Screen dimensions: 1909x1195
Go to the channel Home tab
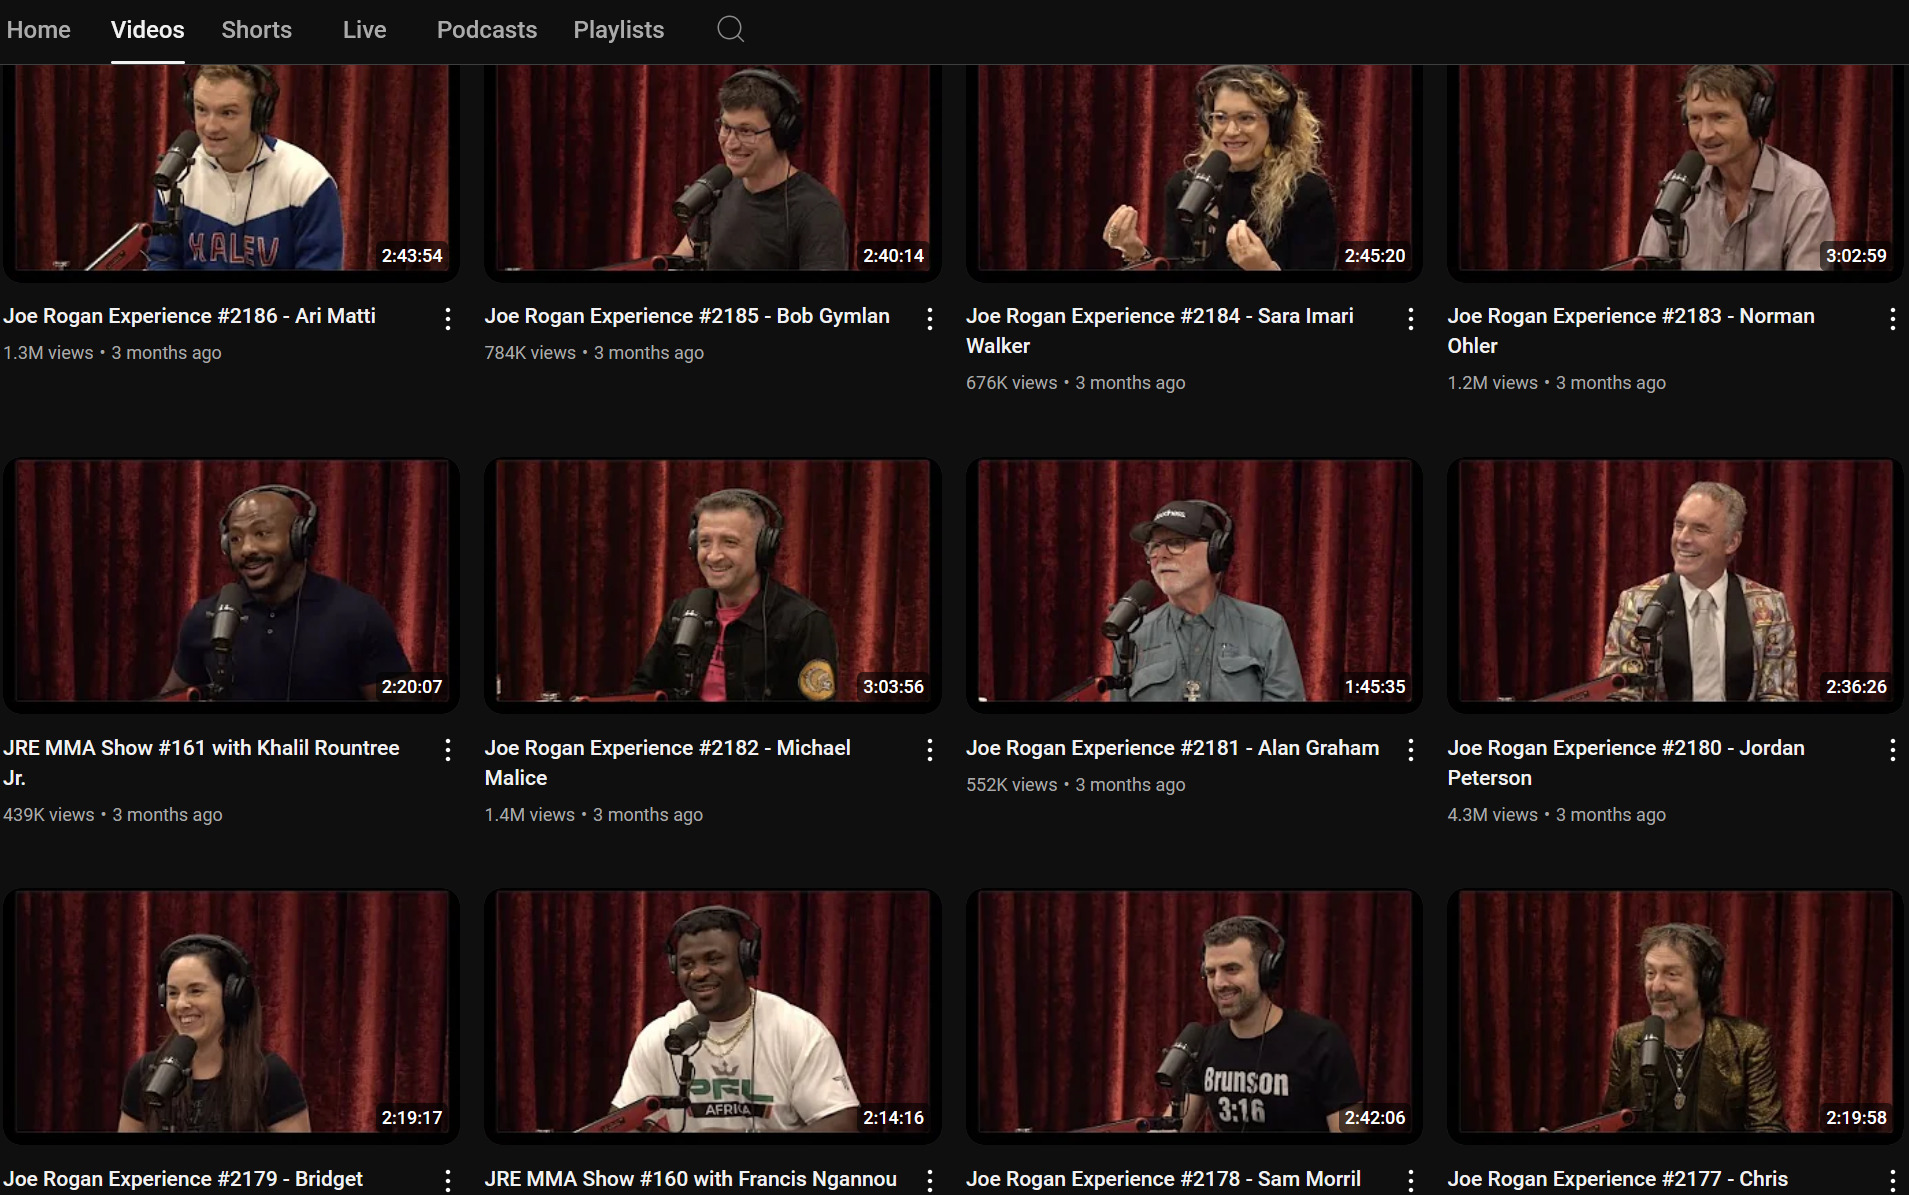(x=38, y=30)
